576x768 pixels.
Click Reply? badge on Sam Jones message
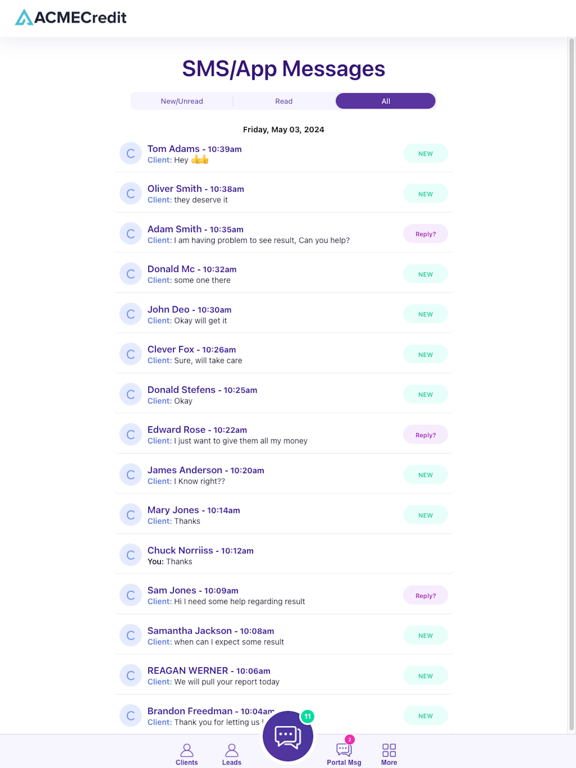[x=425, y=596]
